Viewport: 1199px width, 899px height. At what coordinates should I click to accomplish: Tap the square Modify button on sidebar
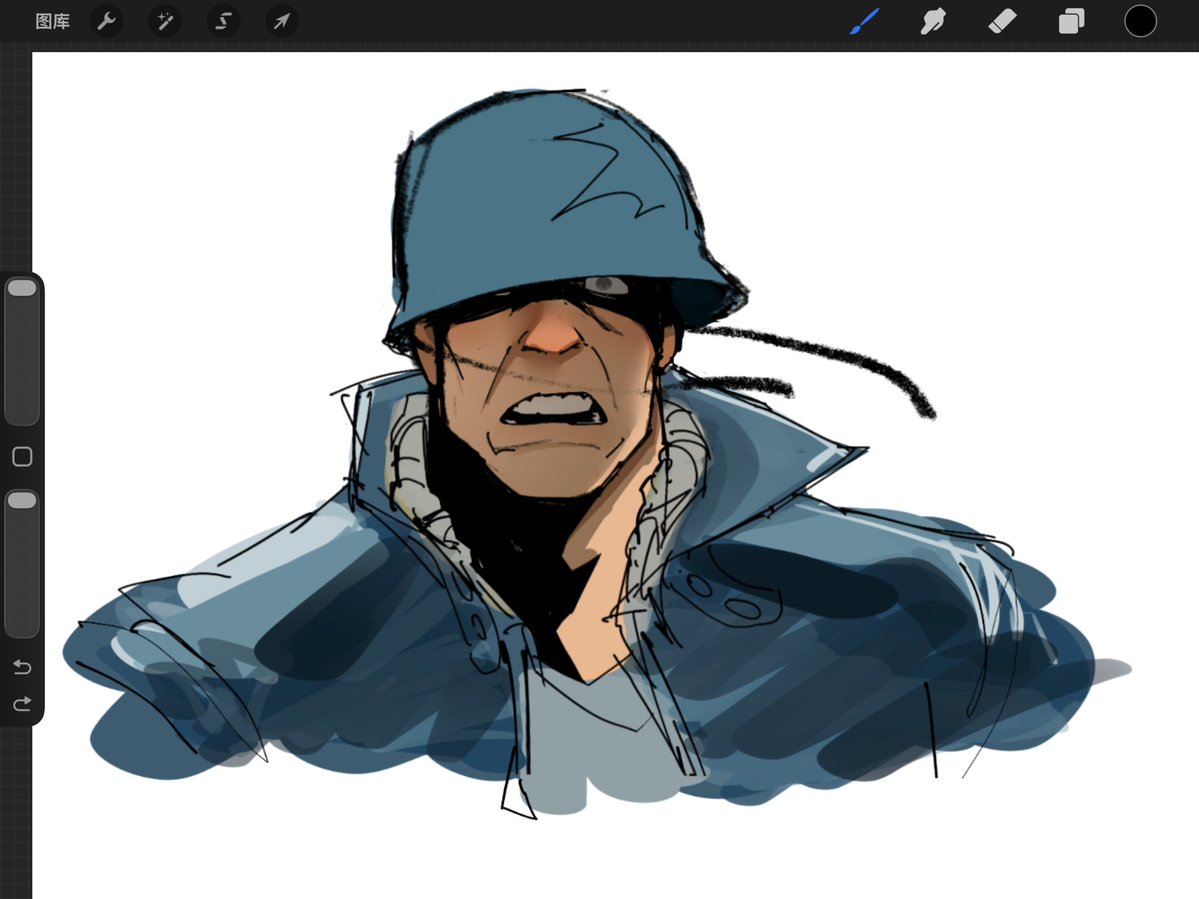22,456
